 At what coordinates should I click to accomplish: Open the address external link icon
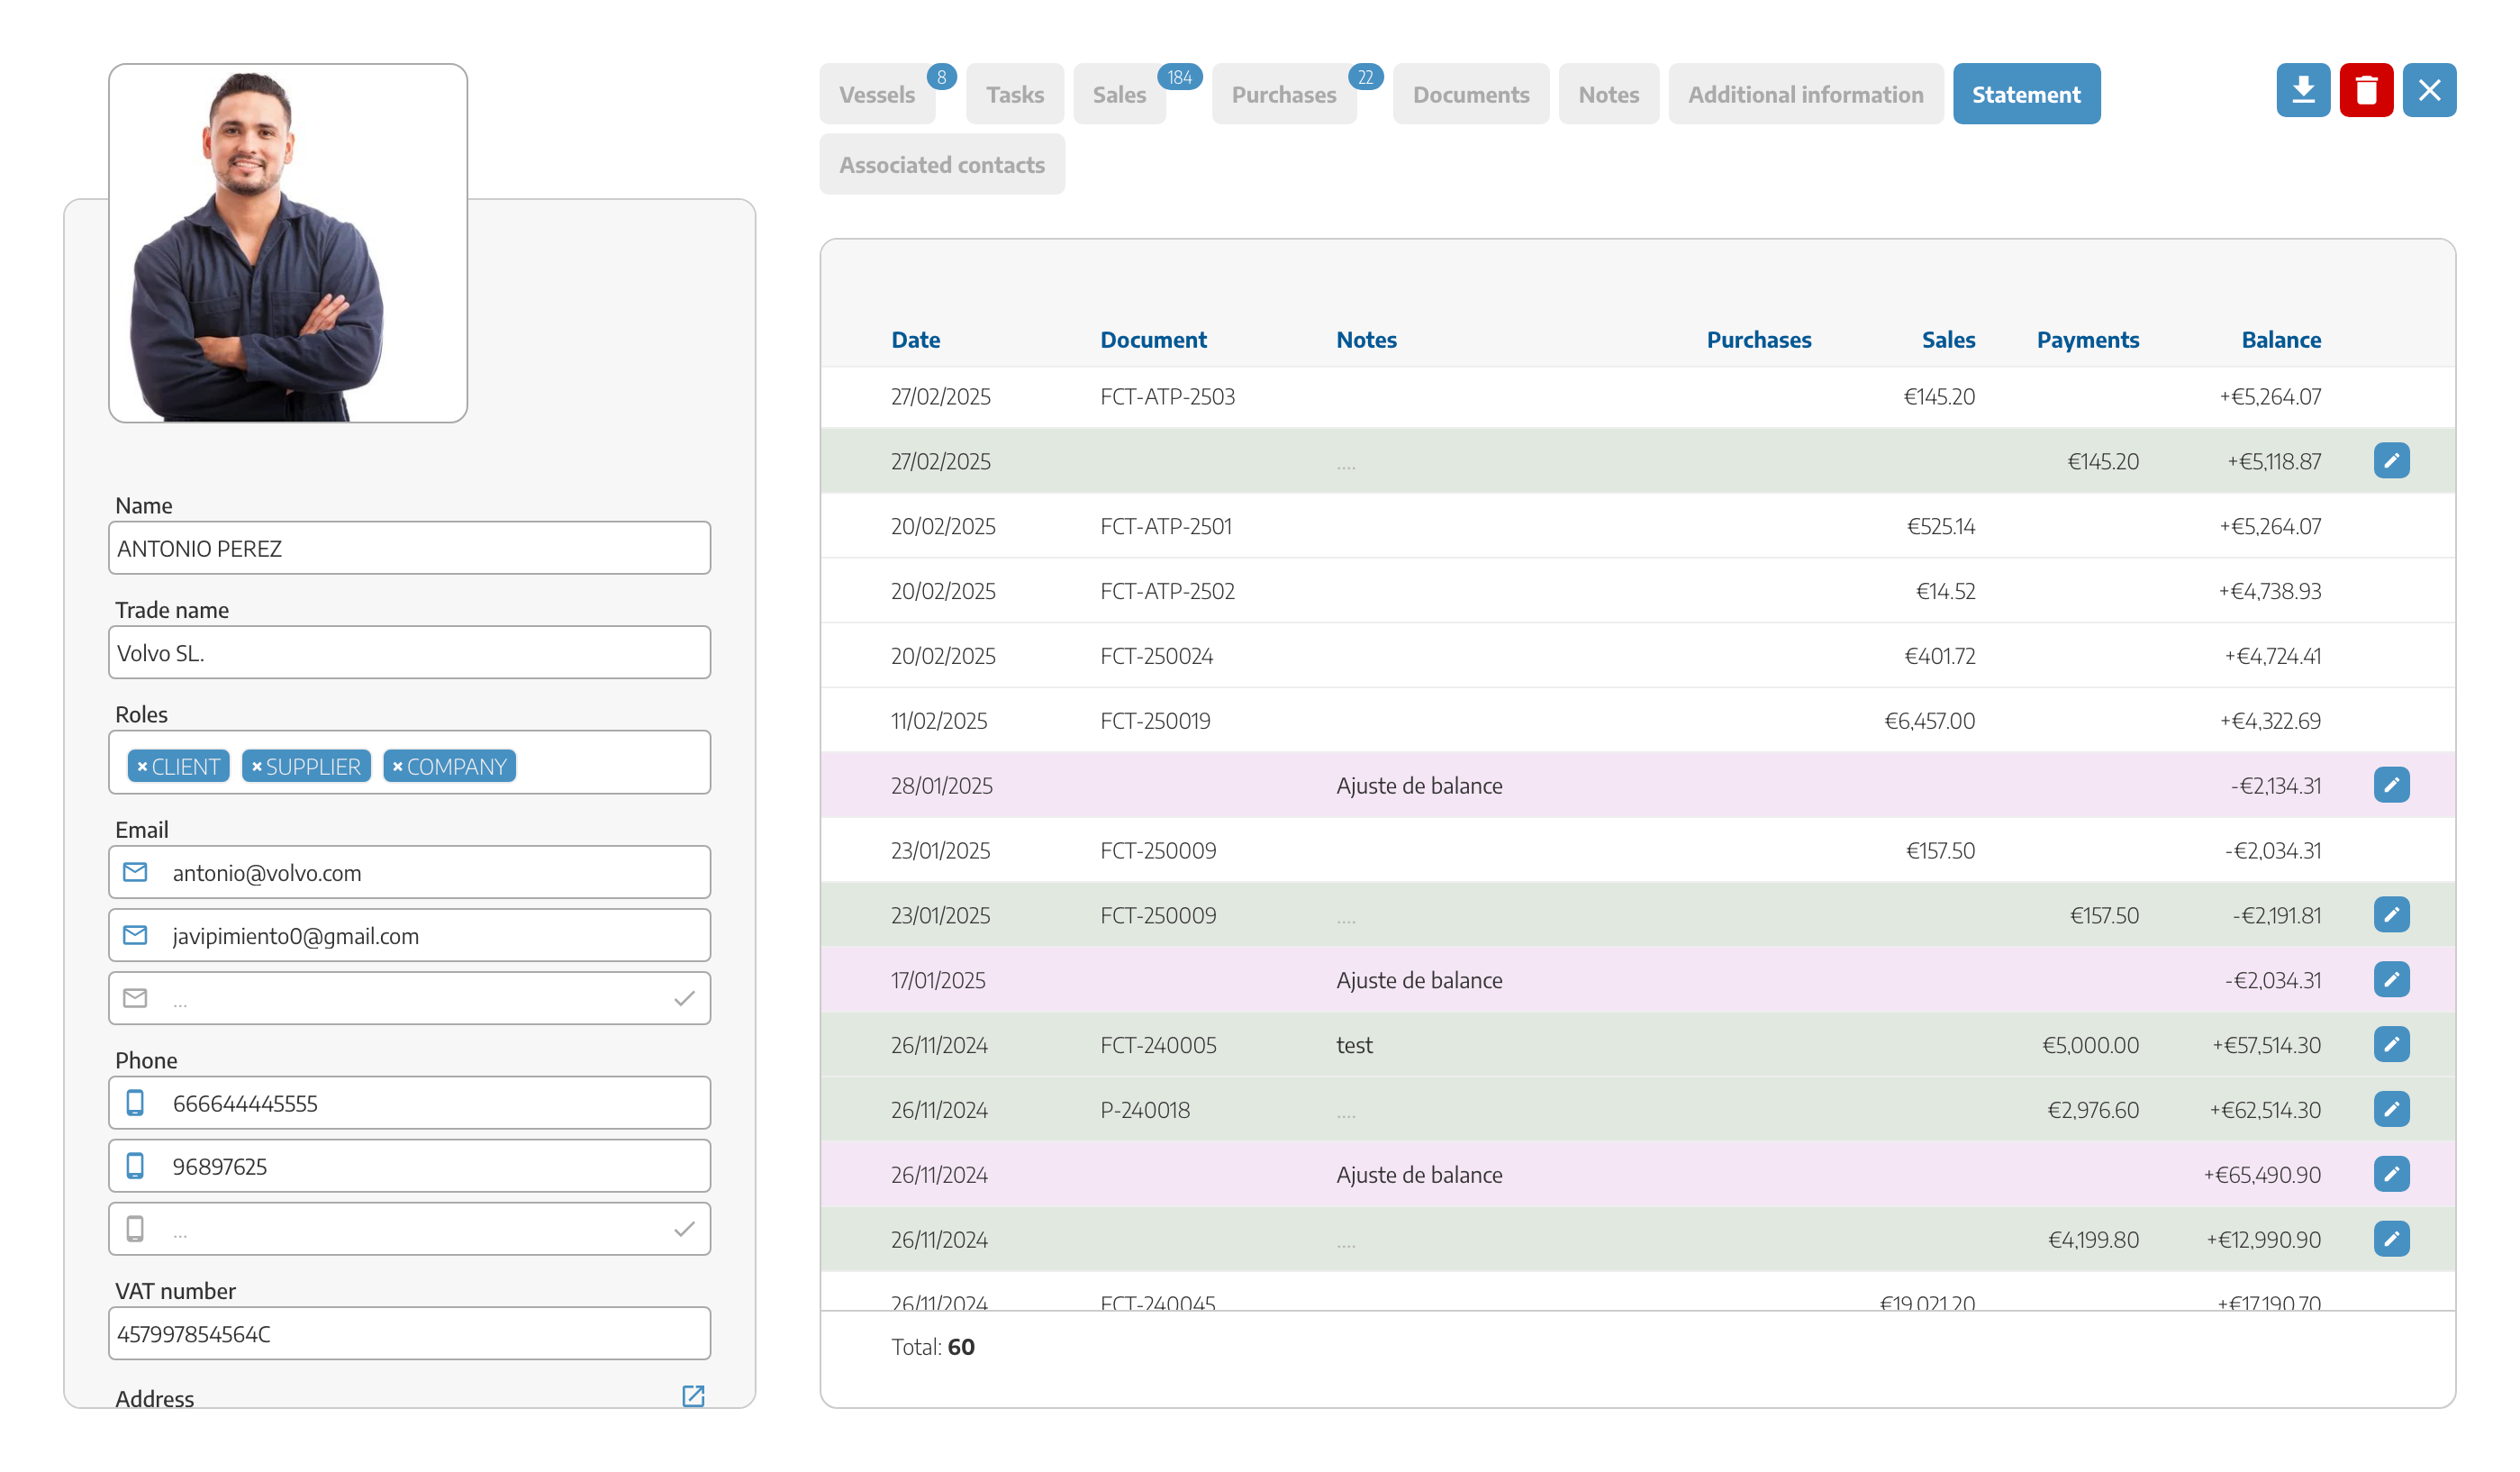(693, 1396)
